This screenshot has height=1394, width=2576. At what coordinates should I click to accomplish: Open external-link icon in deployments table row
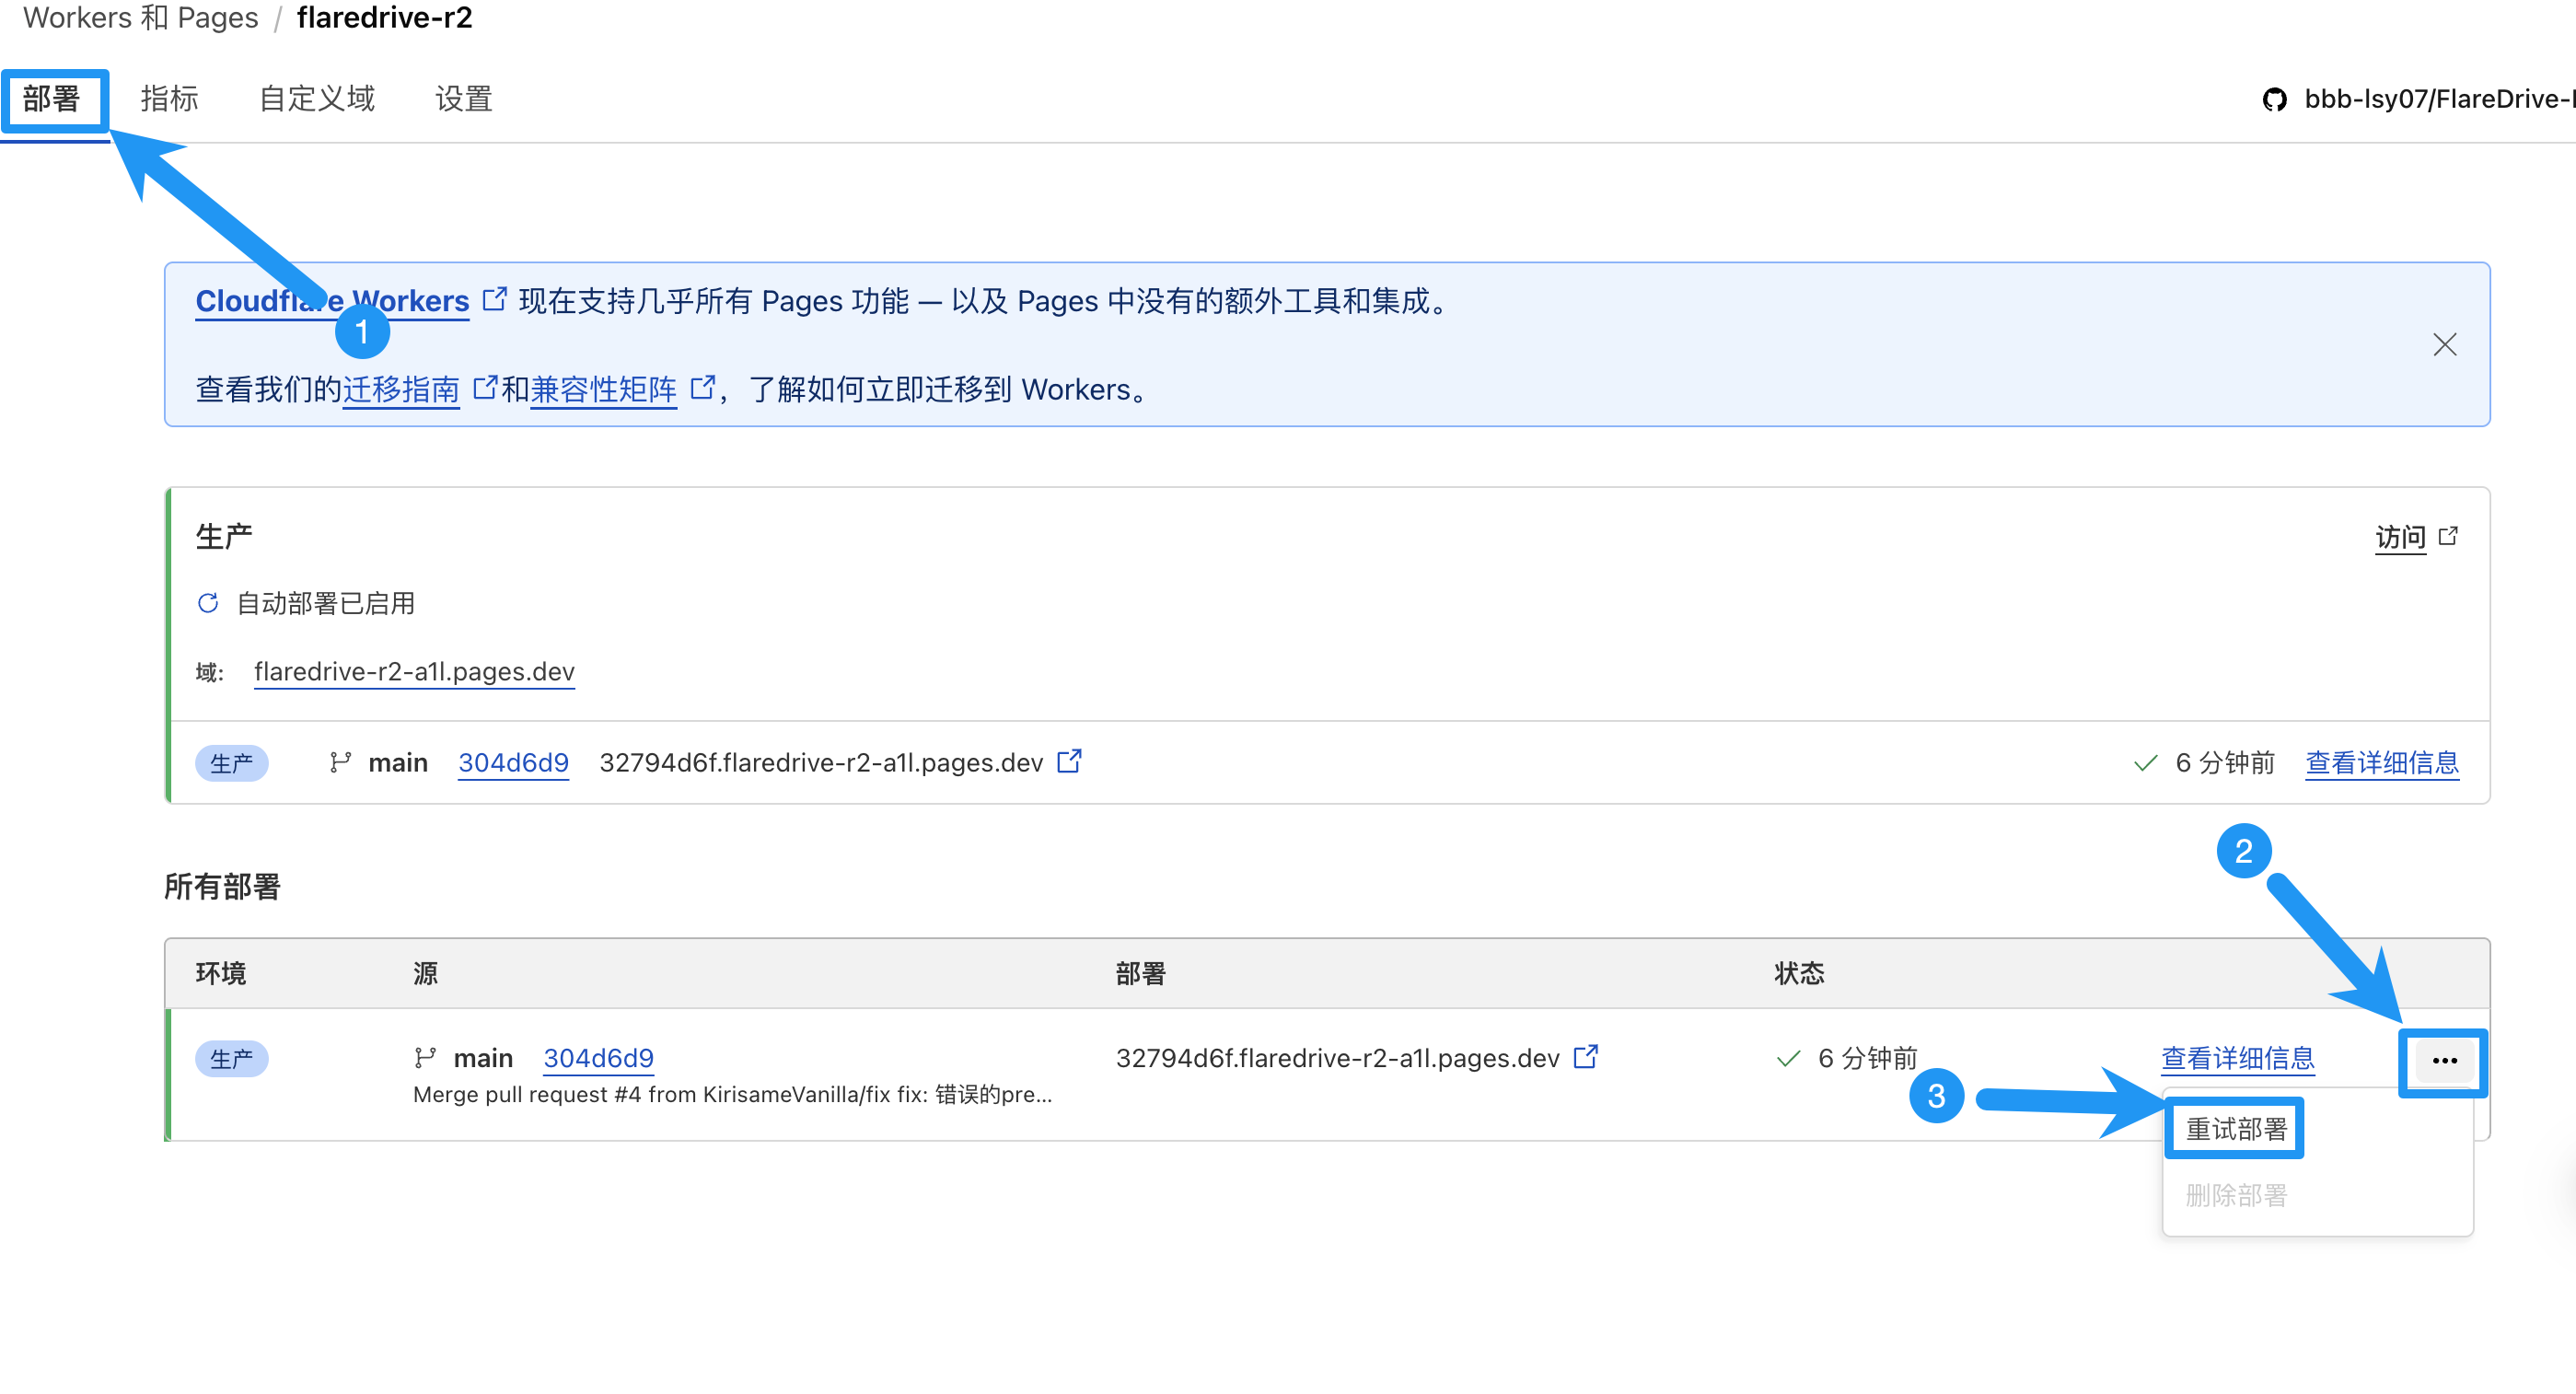click(x=1585, y=1056)
